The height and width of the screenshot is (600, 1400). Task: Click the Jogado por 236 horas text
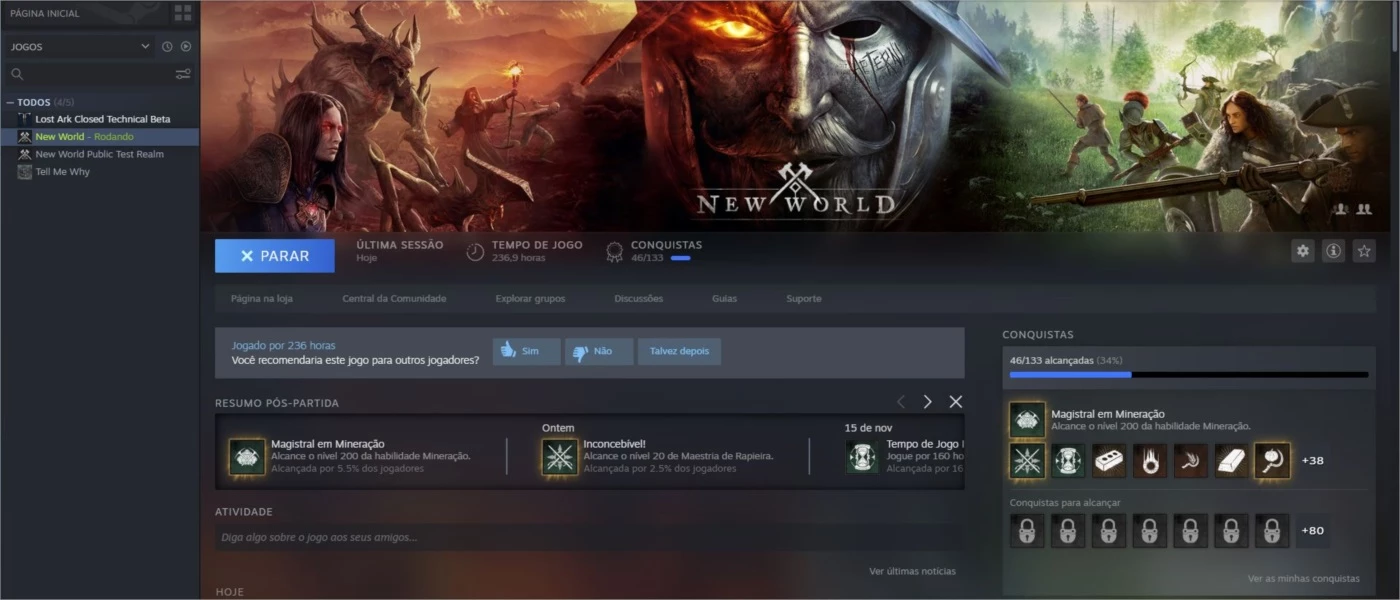point(284,346)
